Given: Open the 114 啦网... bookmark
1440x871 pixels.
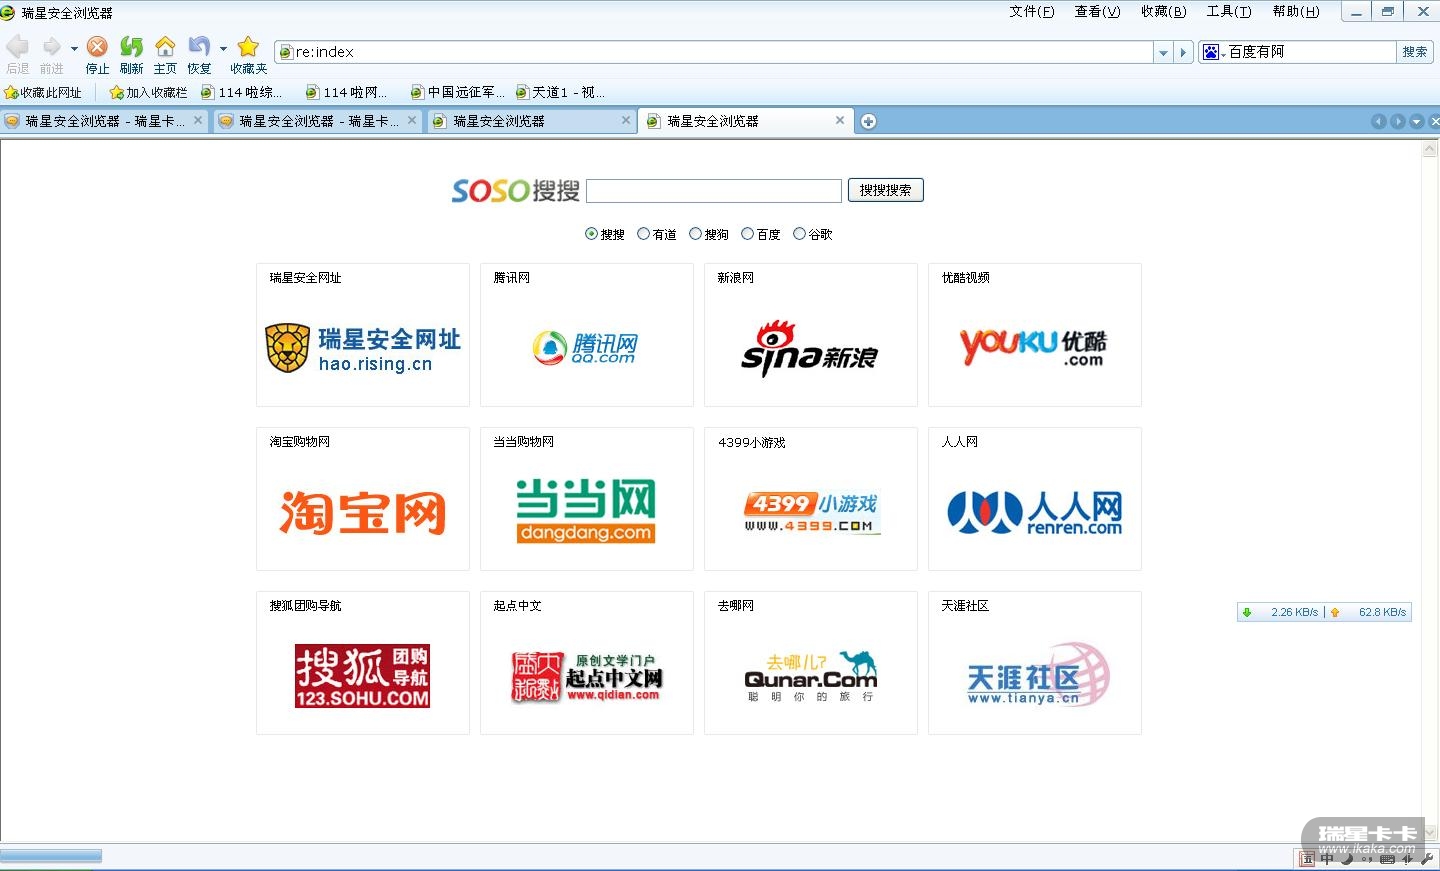Looking at the screenshot, I should click(x=346, y=93).
